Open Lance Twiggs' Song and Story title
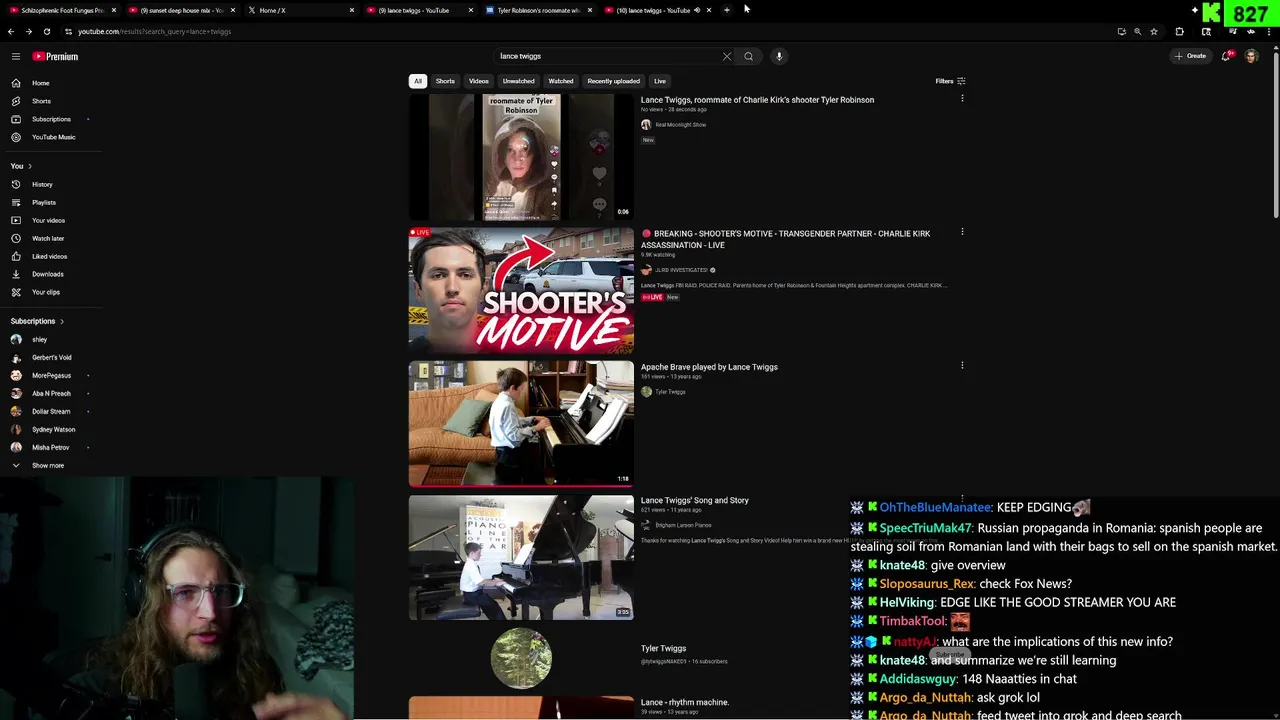The height and width of the screenshot is (720, 1280). coord(694,500)
